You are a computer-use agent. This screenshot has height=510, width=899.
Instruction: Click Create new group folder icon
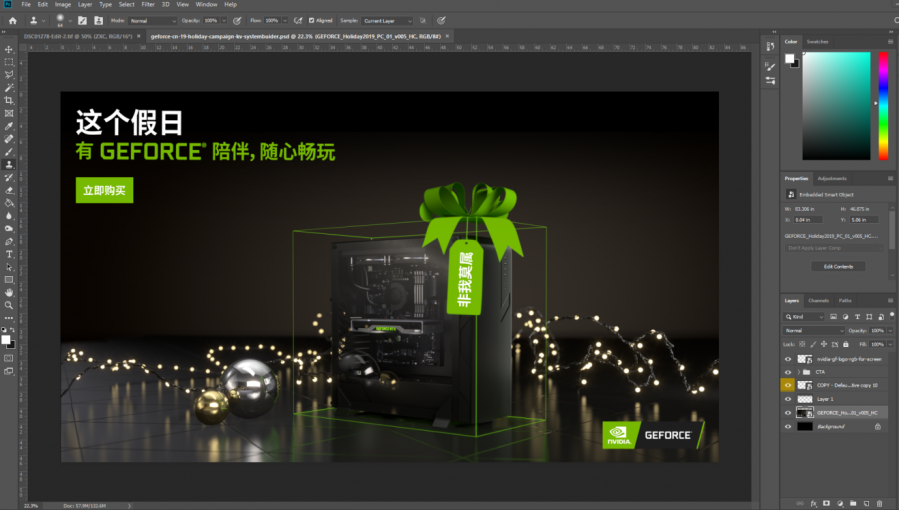853,504
